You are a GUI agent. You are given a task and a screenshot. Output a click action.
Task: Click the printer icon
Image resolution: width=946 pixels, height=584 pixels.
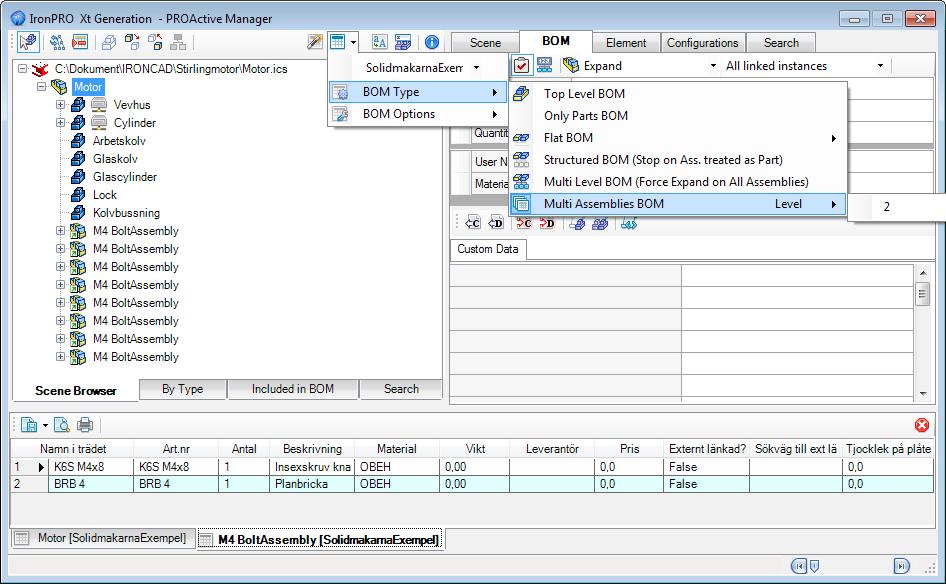[85, 425]
